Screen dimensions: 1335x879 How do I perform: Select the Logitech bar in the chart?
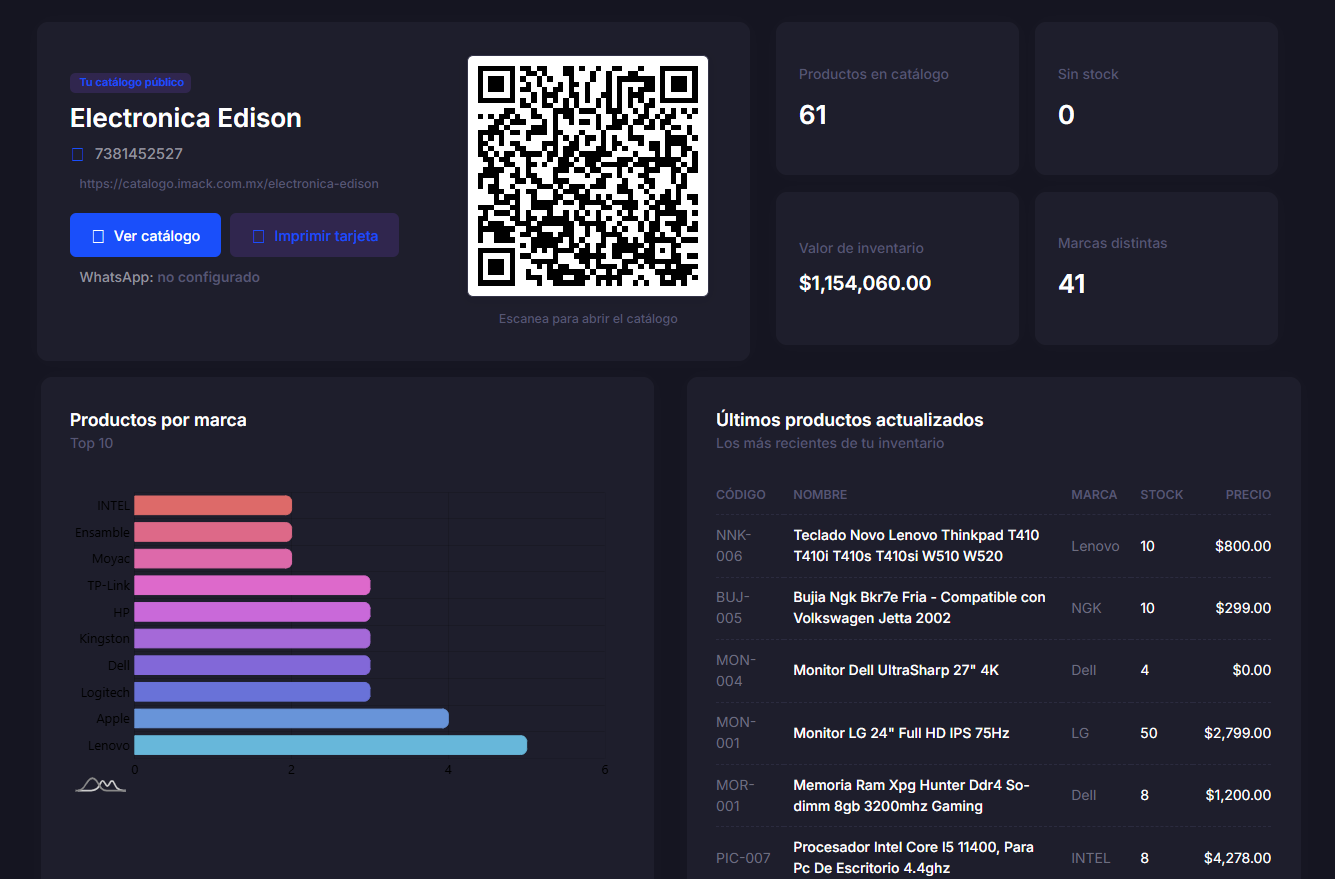click(252, 692)
